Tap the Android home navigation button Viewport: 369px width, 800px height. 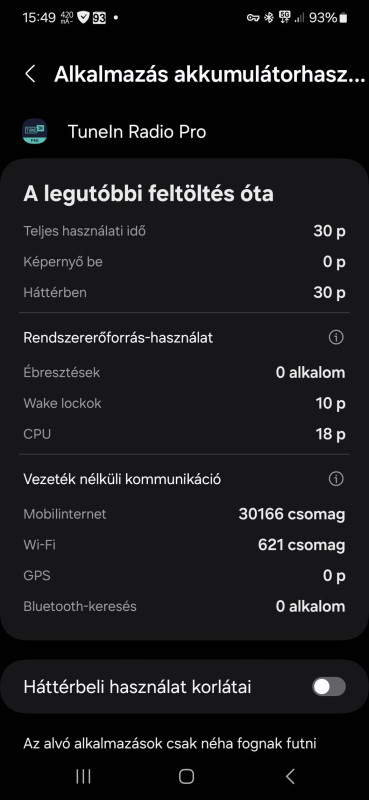(186, 776)
